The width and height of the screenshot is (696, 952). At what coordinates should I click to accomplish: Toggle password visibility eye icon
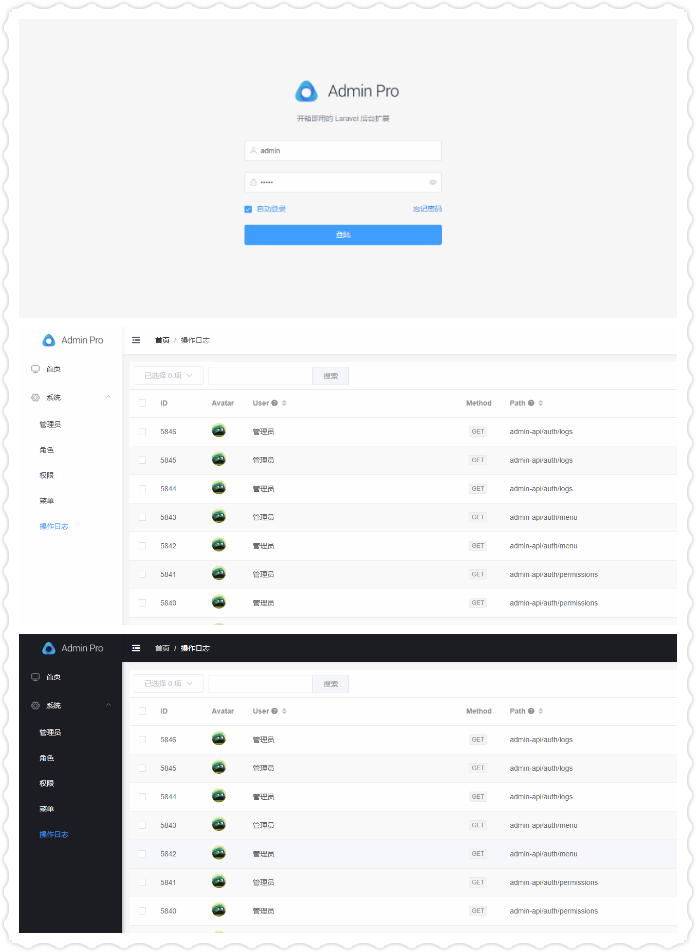click(x=432, y=182)
